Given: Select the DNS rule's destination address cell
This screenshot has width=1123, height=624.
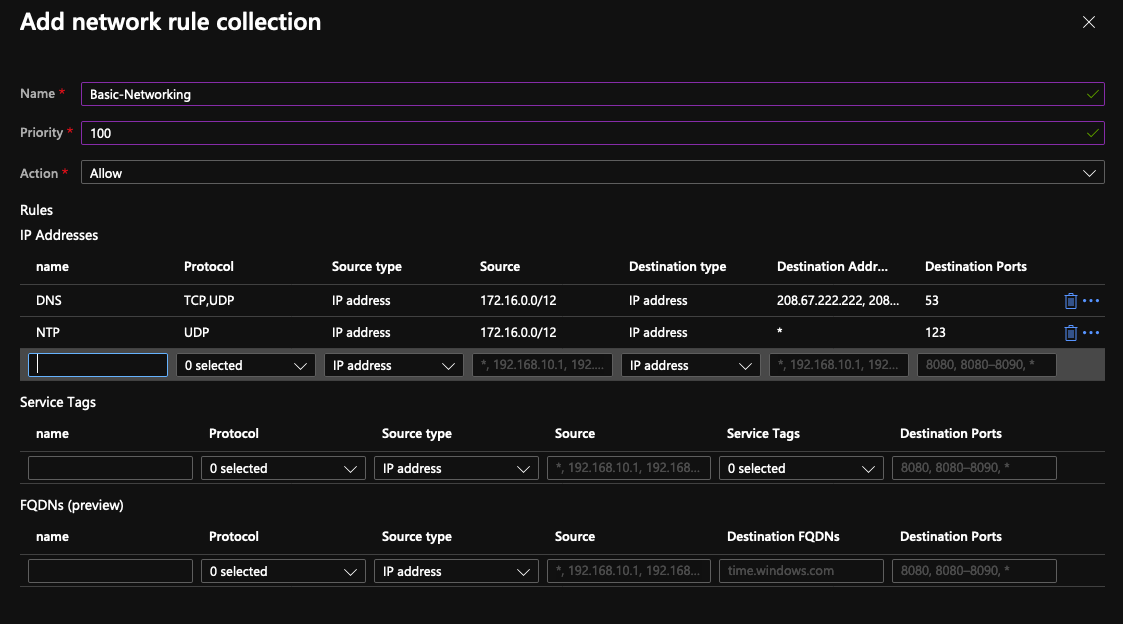Looking at the screenshot, I should point(838,300).
